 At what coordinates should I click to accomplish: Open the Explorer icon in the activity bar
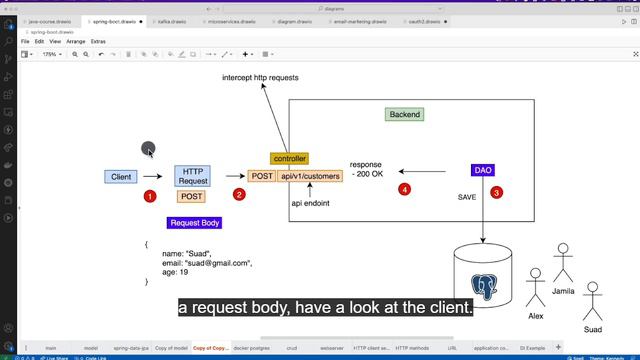tap(8, 24)
